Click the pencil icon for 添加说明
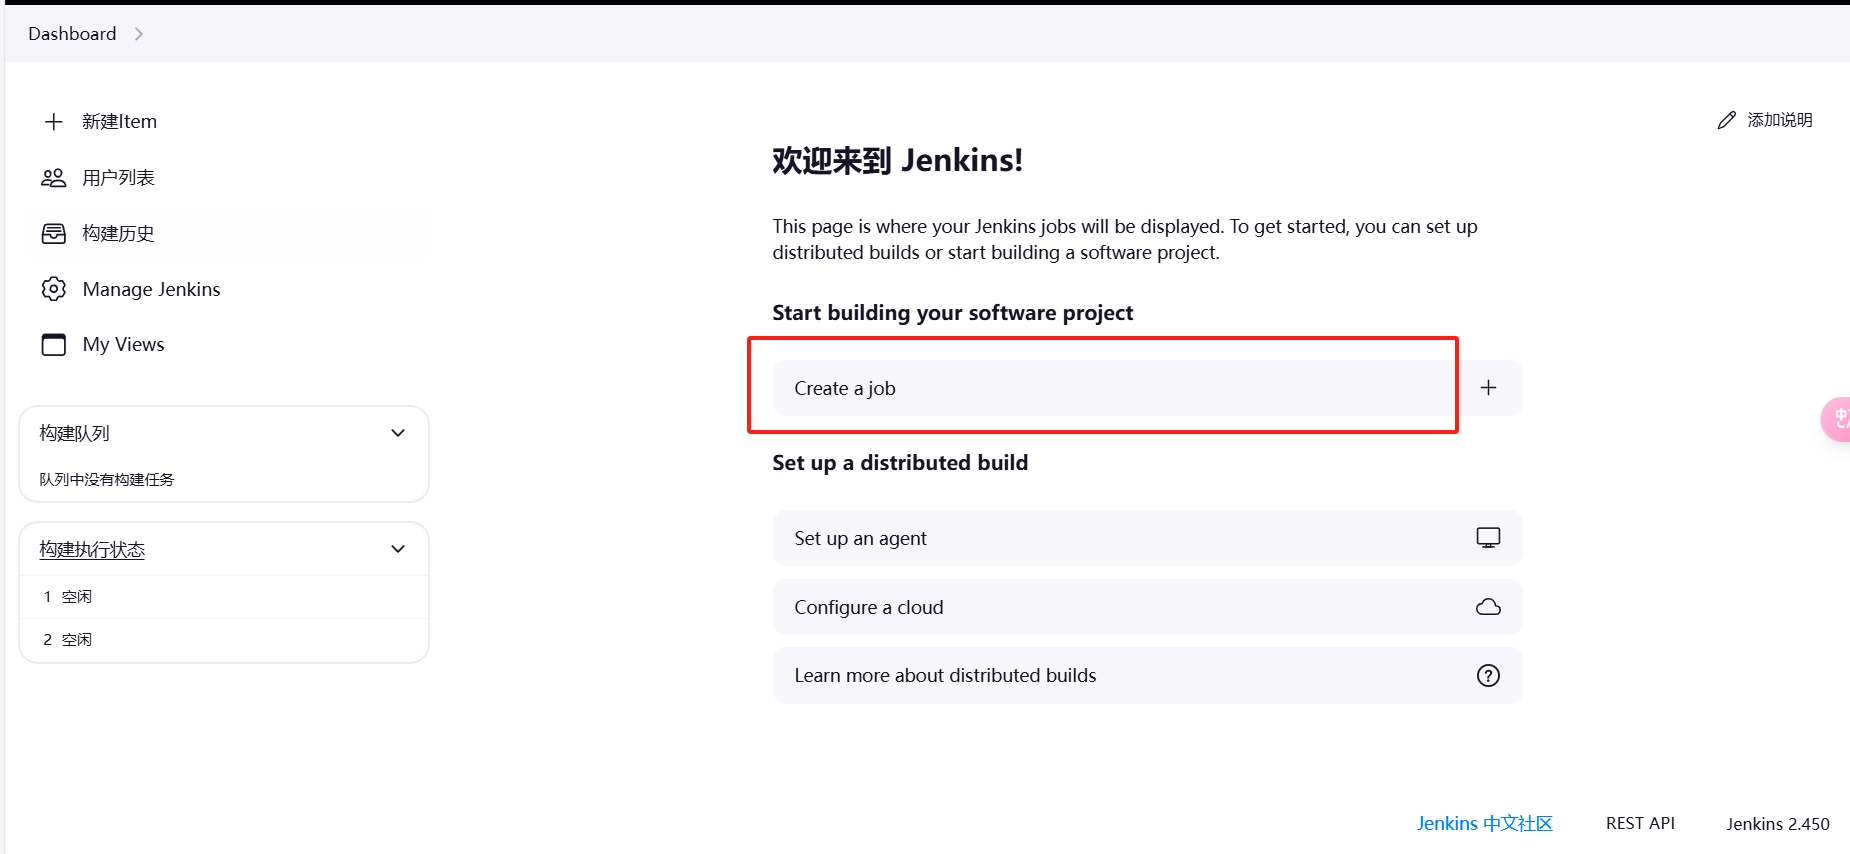Viewport: 1850px width, 854px height. pos(1727,120)
